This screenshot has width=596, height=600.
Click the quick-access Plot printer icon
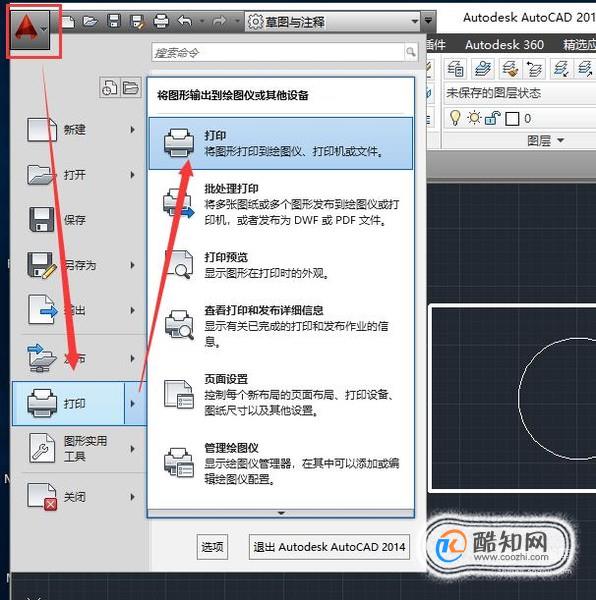(x=161, y=21)
